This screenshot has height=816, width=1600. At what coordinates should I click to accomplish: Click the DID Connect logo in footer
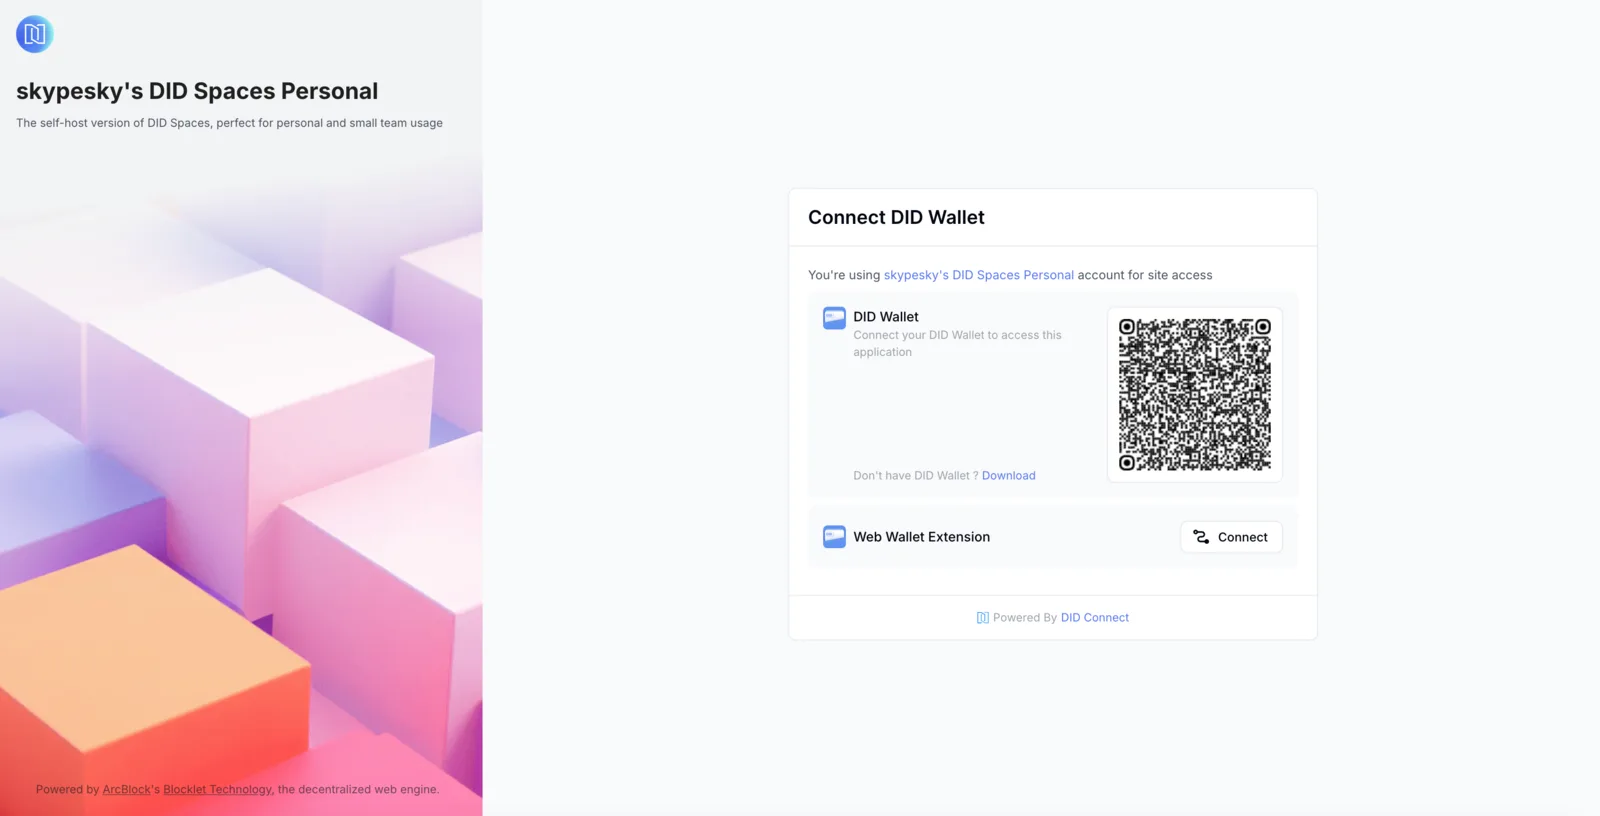click(982, 618)
